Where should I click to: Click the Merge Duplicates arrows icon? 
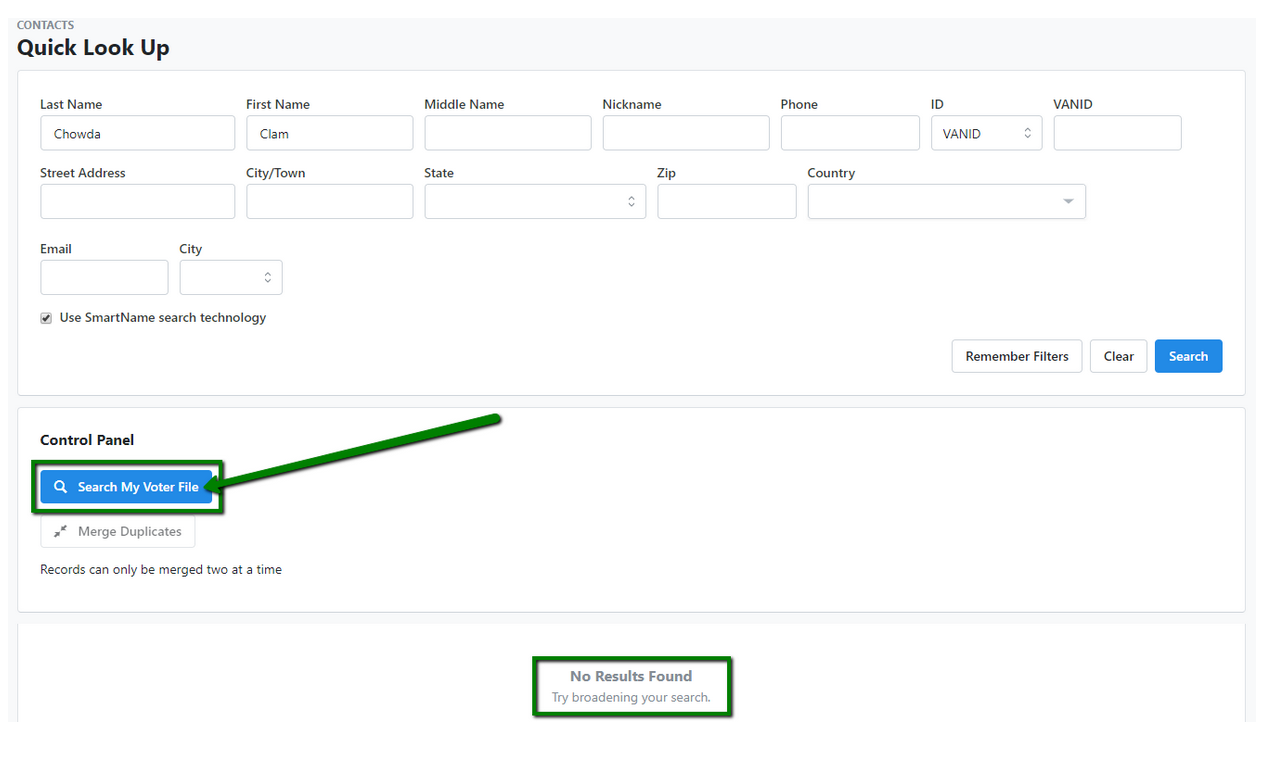(61, 532)
